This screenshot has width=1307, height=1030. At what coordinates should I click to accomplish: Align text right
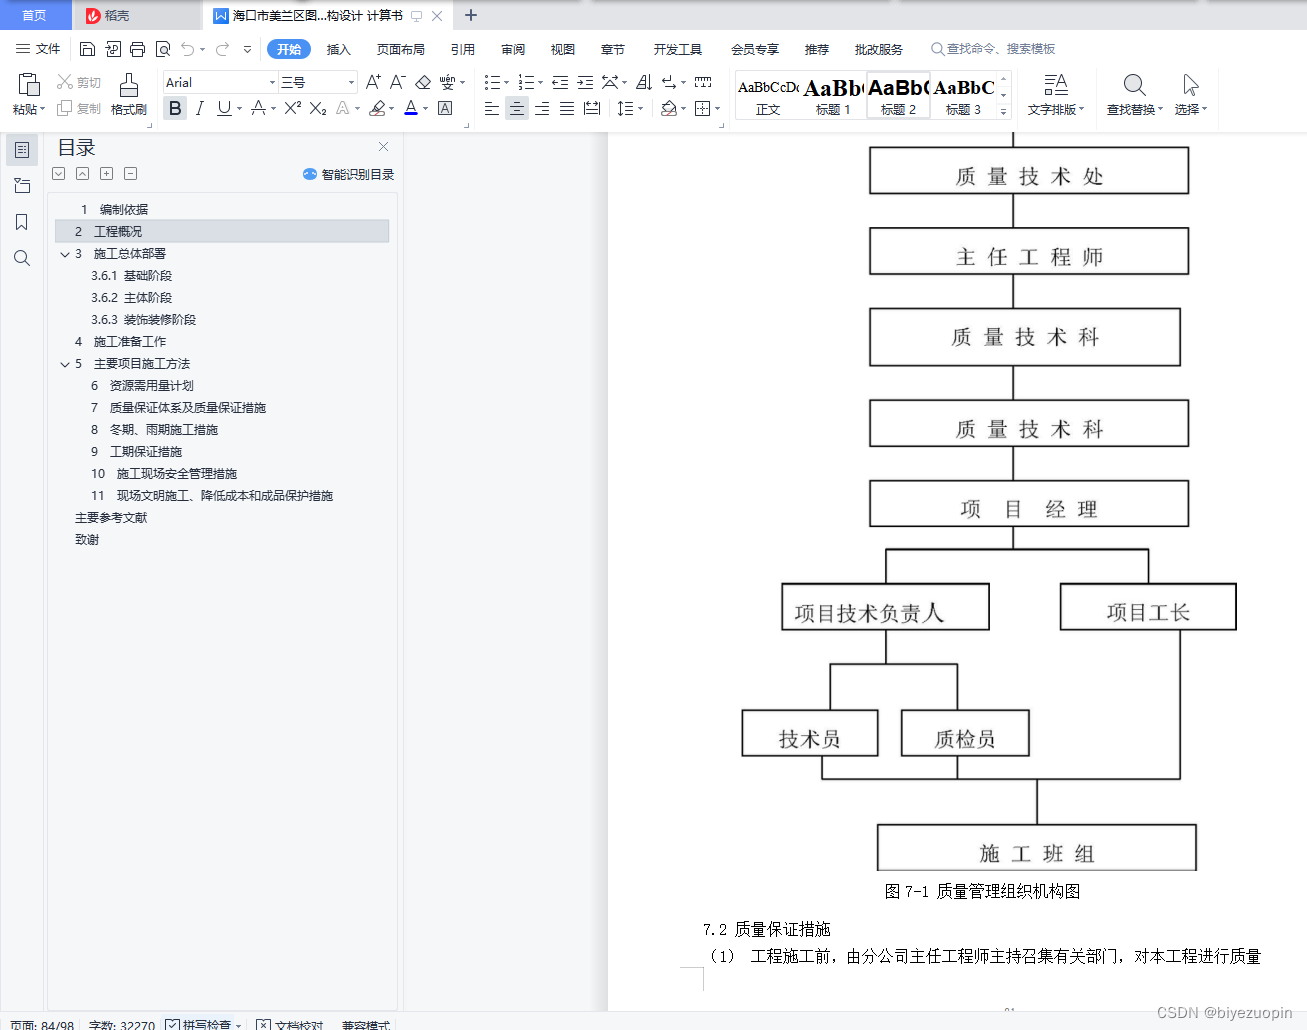point(542,108)
